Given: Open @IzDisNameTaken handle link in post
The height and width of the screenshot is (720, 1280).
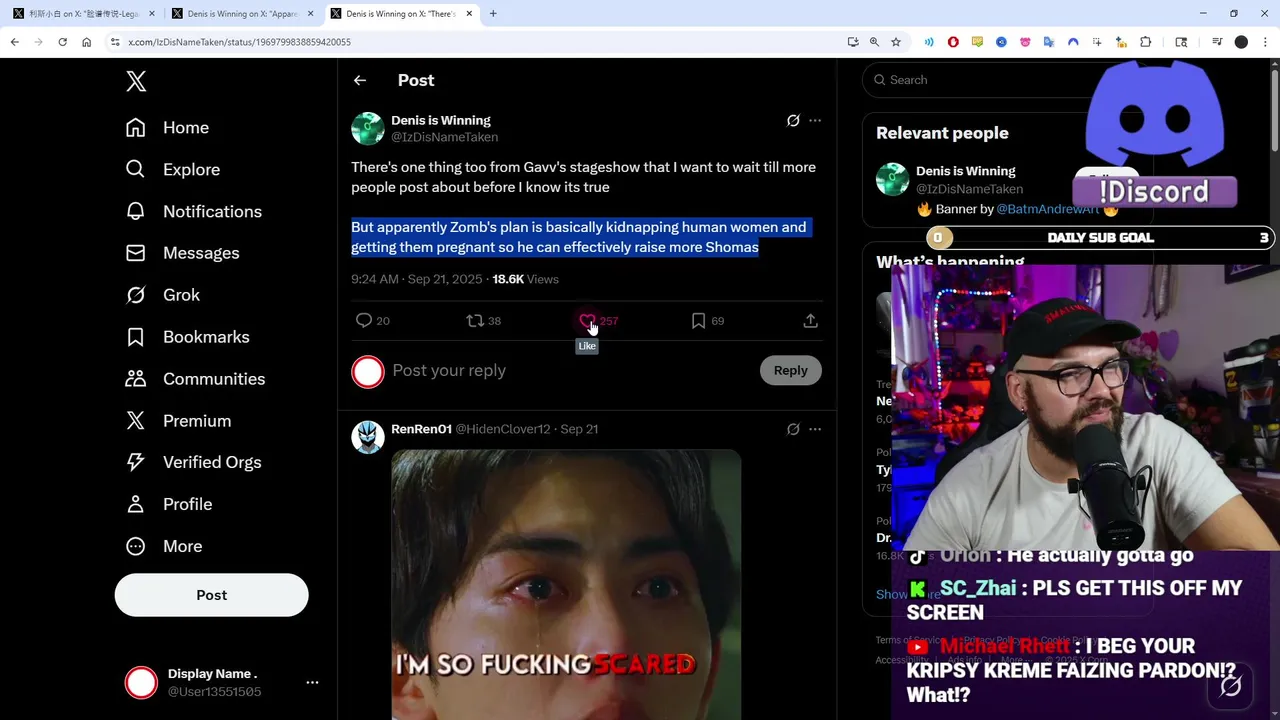Looking at the screenshot, I should (x=444, y=137).
